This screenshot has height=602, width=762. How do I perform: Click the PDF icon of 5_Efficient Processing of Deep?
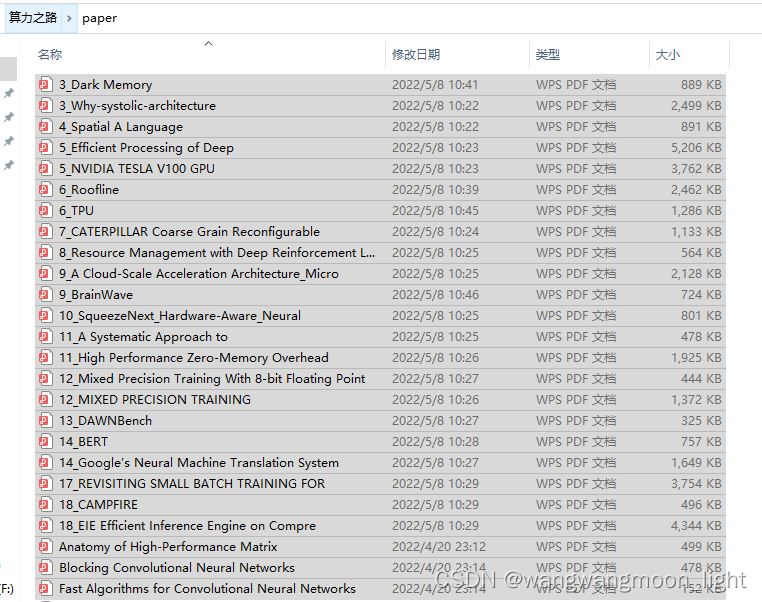[x=45, y=147]
